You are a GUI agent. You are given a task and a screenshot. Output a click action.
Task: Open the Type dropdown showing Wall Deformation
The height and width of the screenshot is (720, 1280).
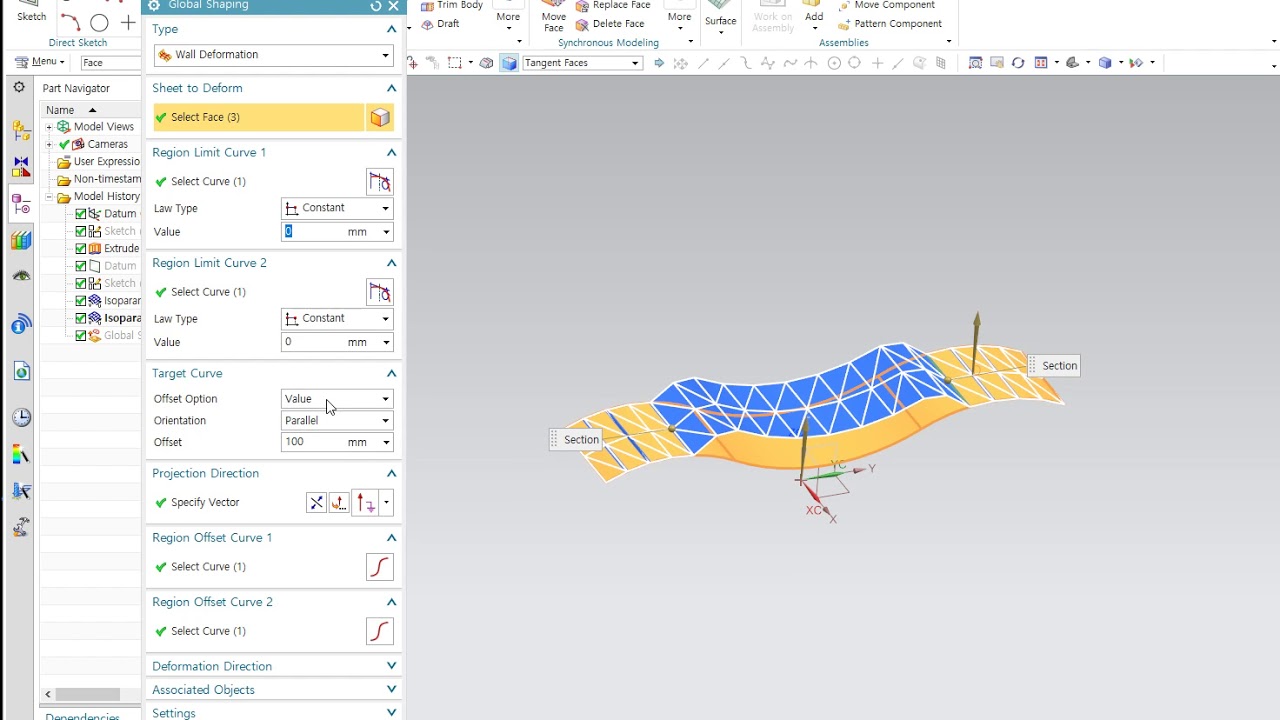pos(274,55)
